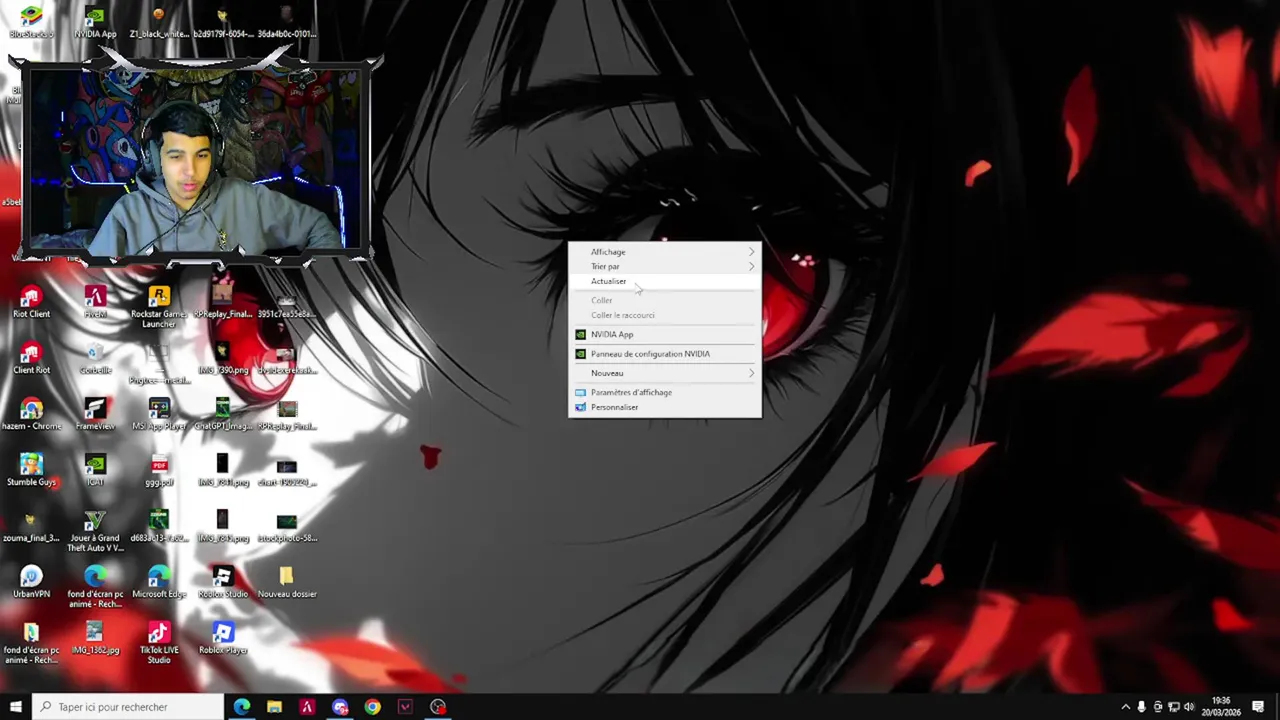The image size is (1280, 720).
Task: Select the IMG_7390.png desktop file
Action: click(x=223, y=358)
